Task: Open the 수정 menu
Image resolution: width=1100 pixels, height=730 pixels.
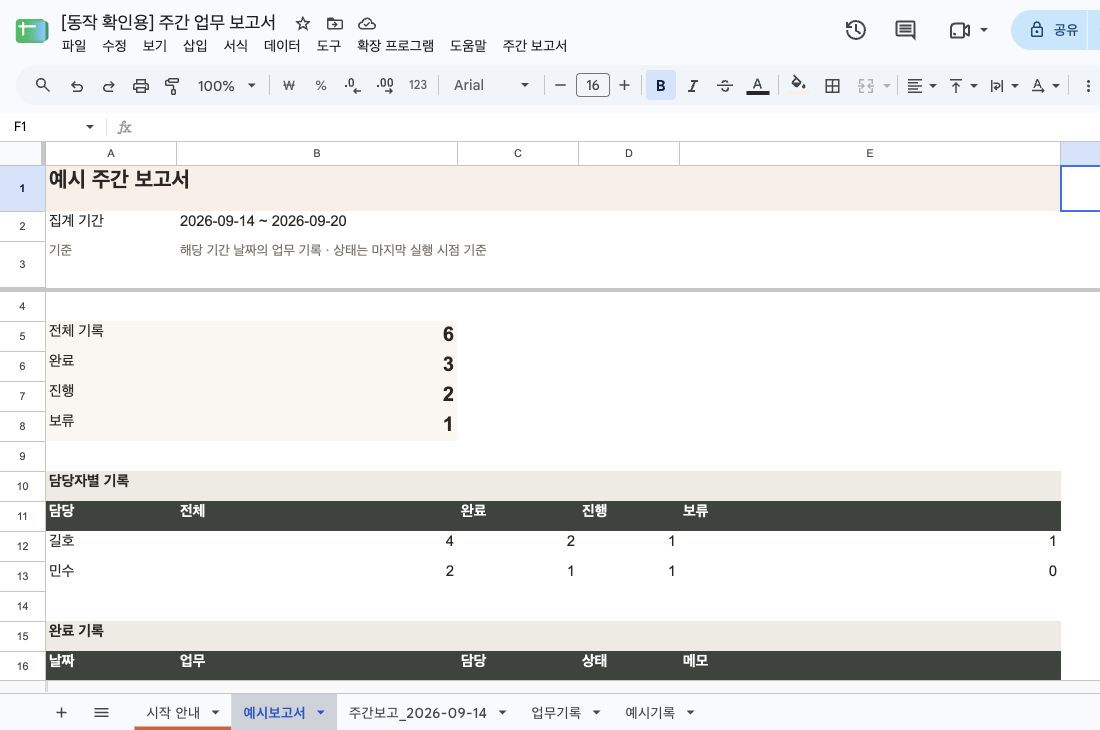Action: click(114, 46)
